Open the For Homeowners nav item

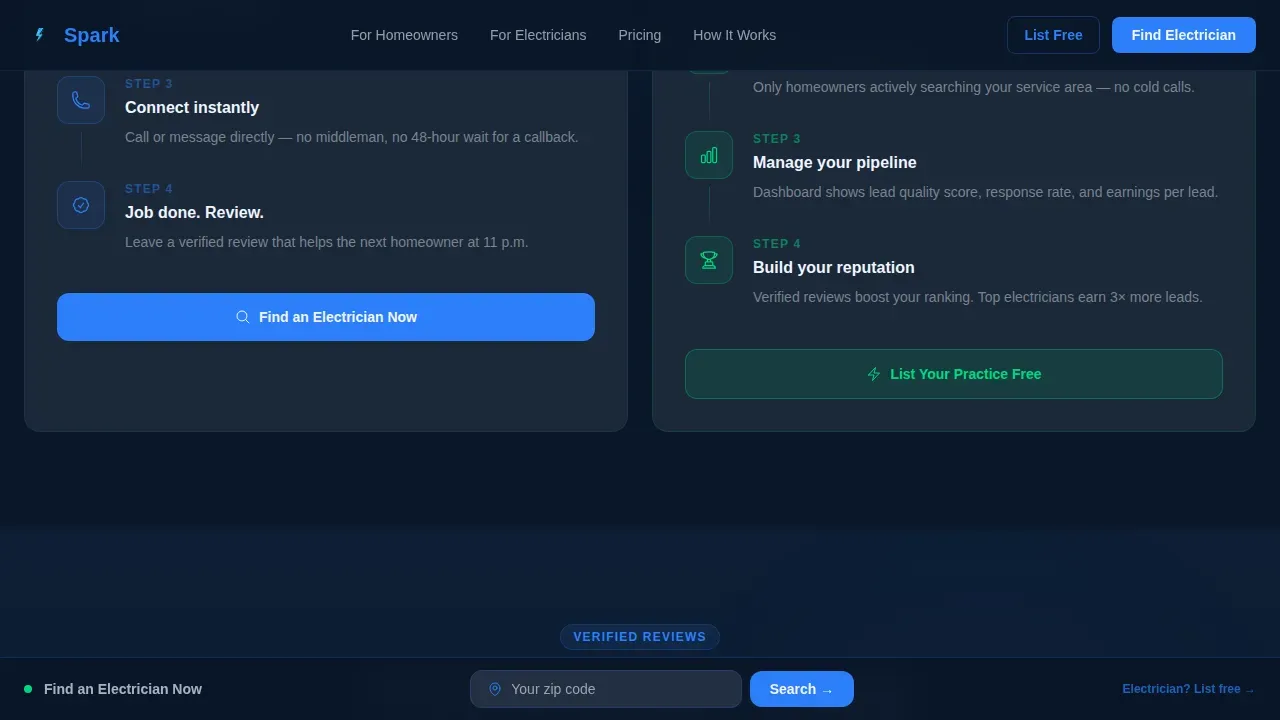[404, 35]
